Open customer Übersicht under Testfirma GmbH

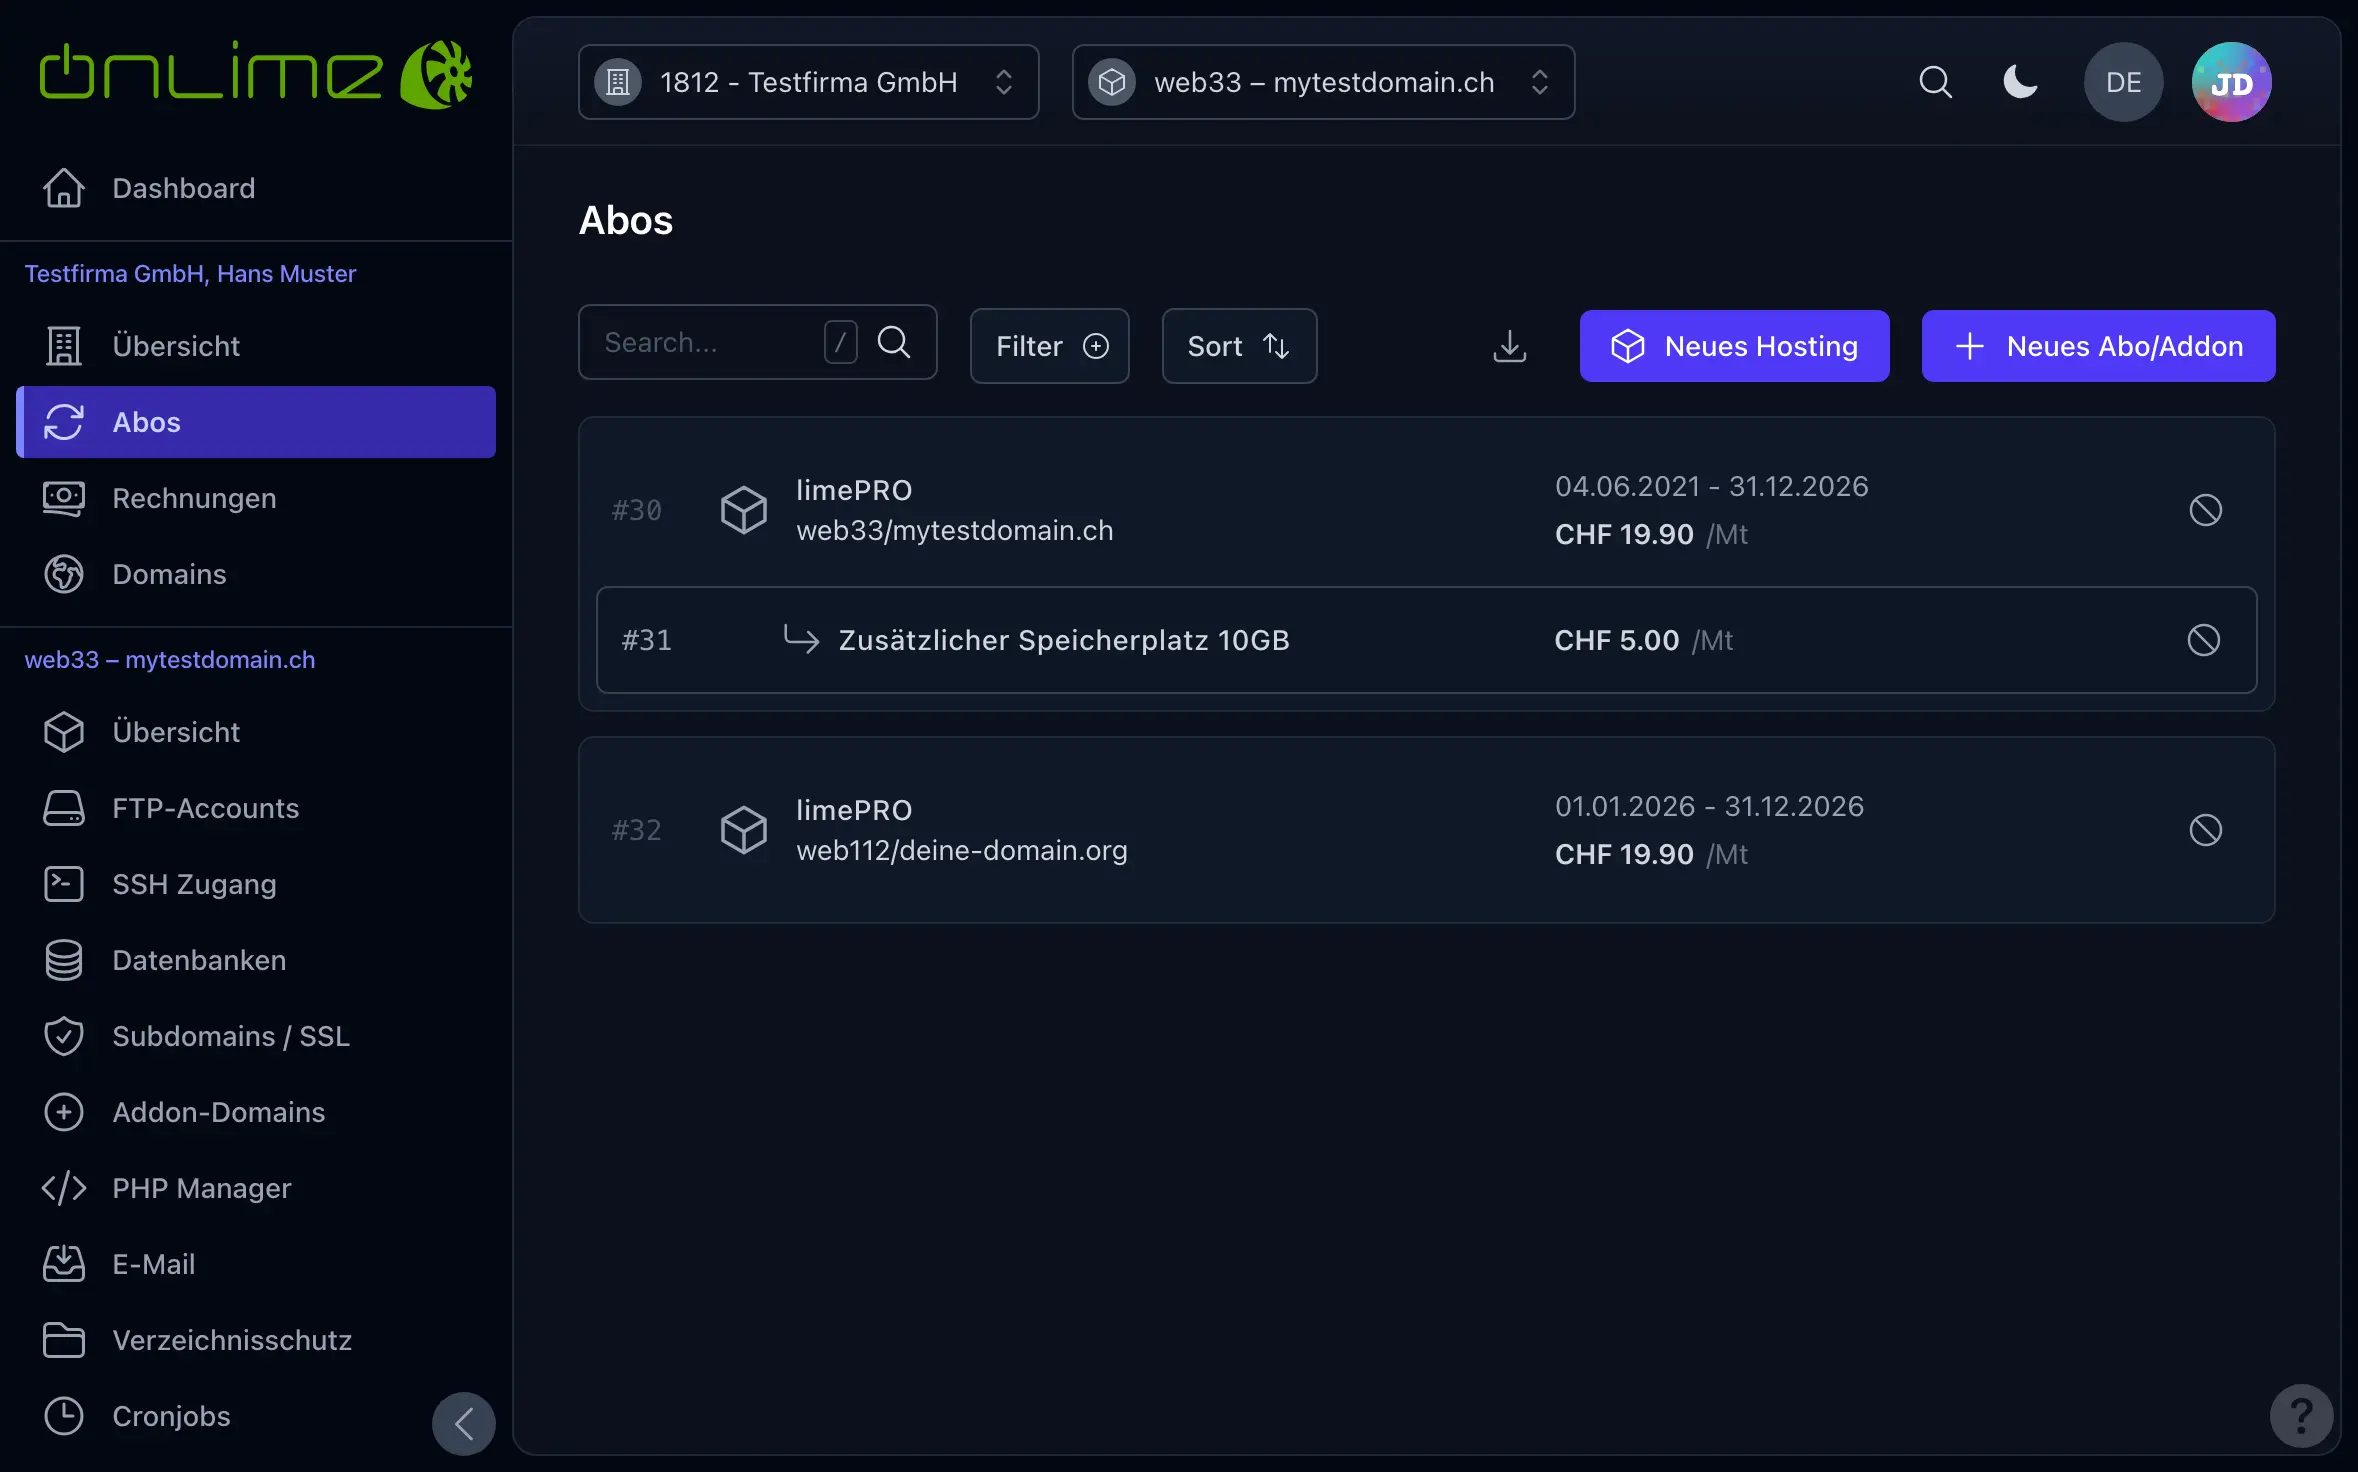point(256,346)
